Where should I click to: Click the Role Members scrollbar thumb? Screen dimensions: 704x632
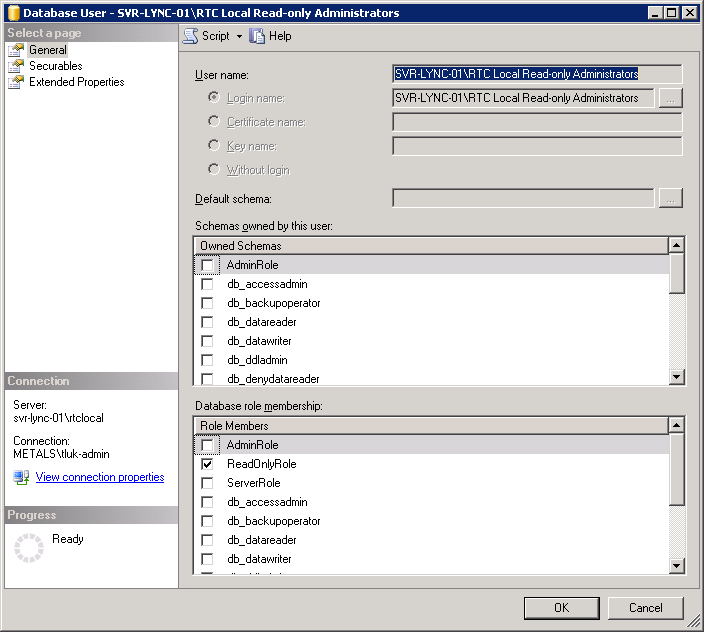[x=676, y=470]
